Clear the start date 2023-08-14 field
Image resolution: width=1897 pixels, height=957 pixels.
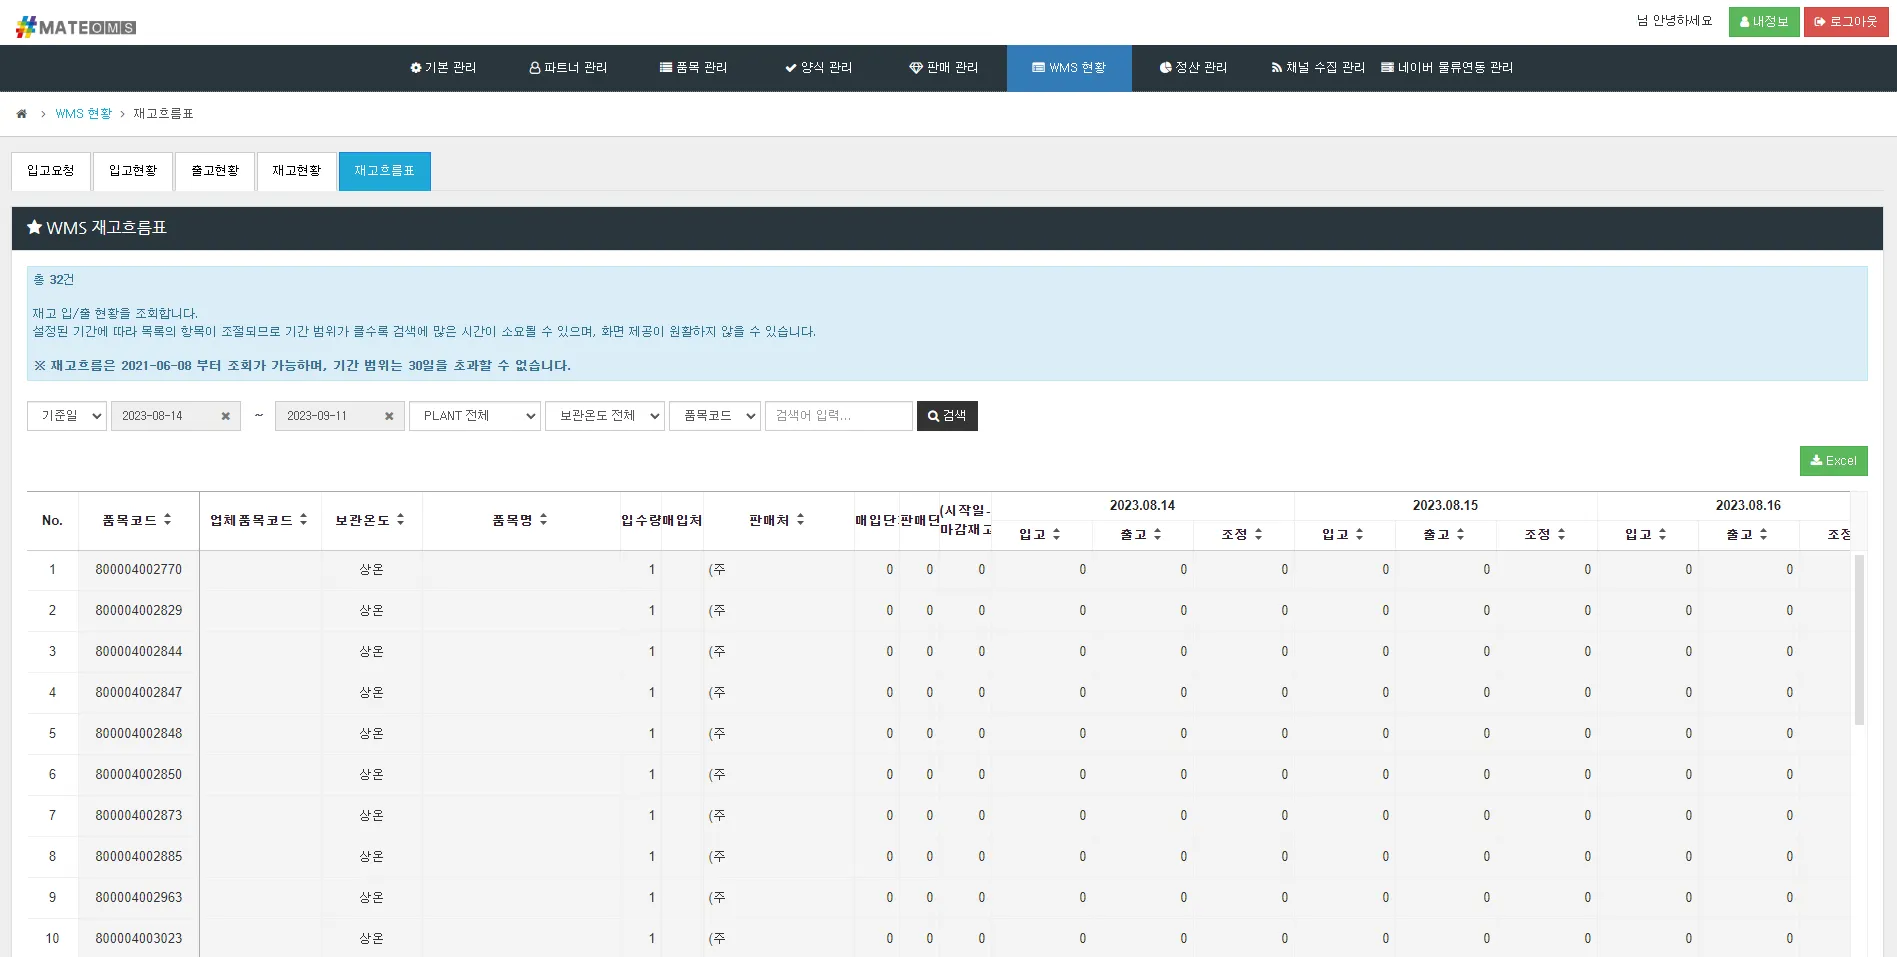click(x=226, y=416)
